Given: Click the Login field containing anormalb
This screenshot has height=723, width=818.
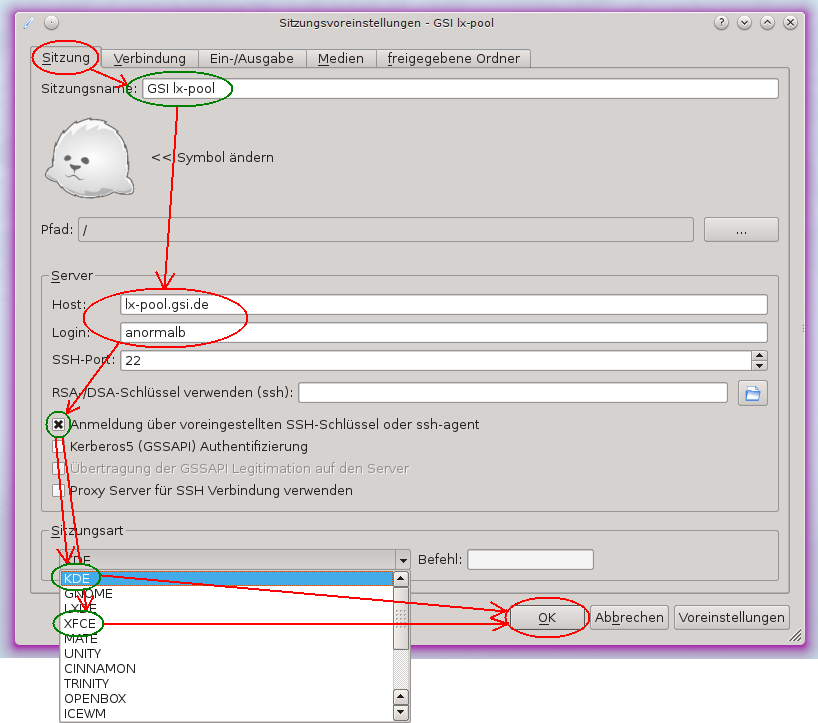Looking at the screenshot, I should pyautogui.click(x=443, y=333).
